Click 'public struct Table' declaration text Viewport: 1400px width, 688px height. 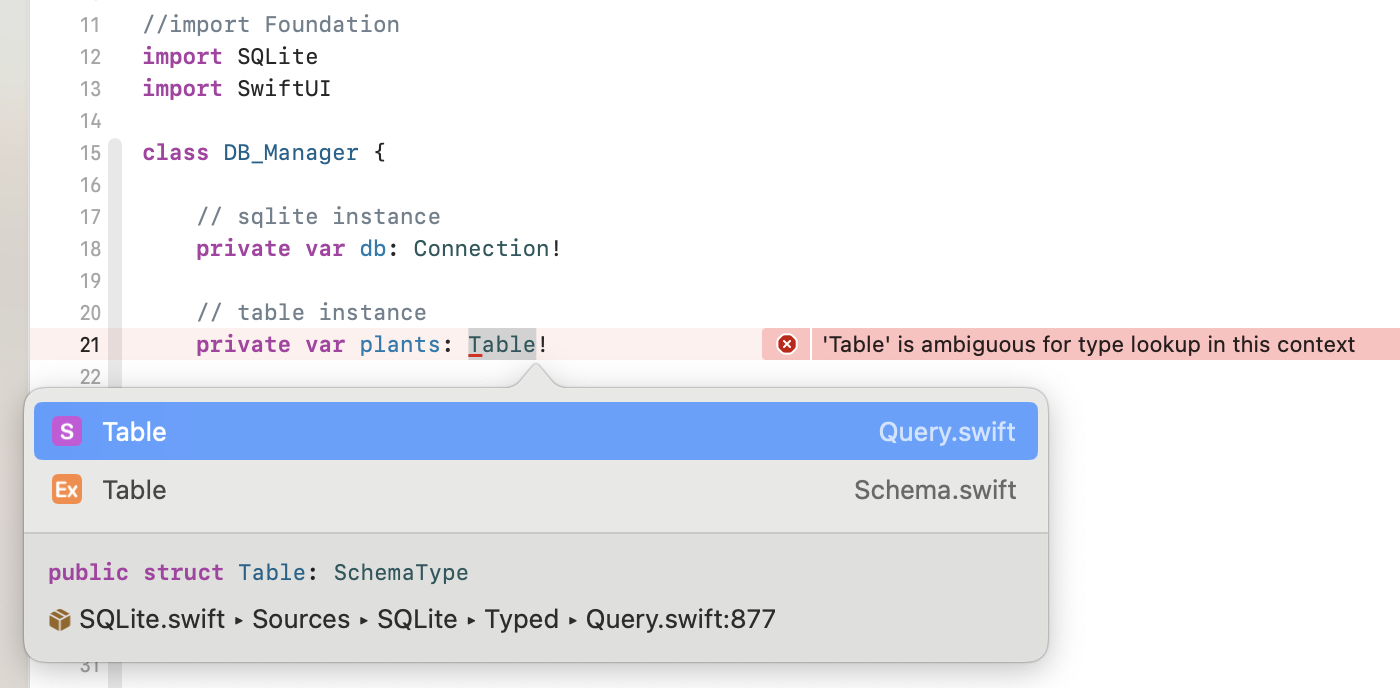pyautogui.click(x=177, y=572)
